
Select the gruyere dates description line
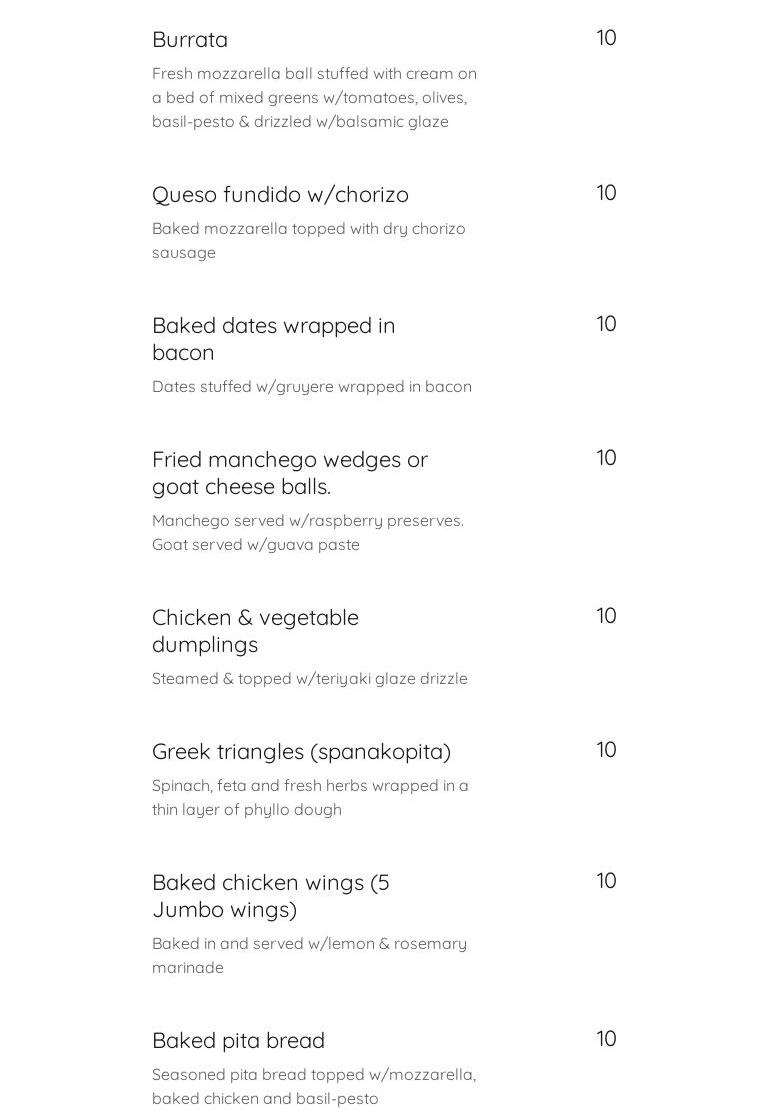(311, 387)
